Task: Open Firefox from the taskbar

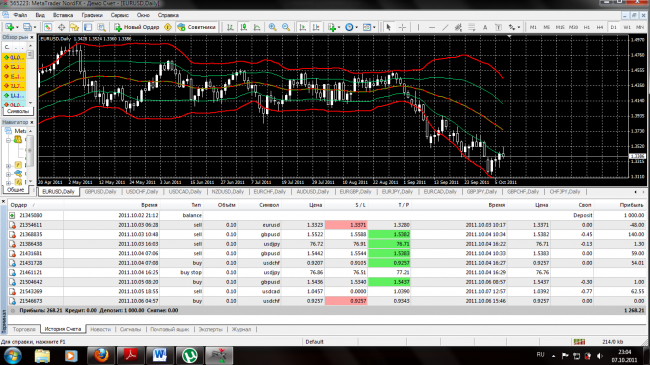Action: pos(101,355)
